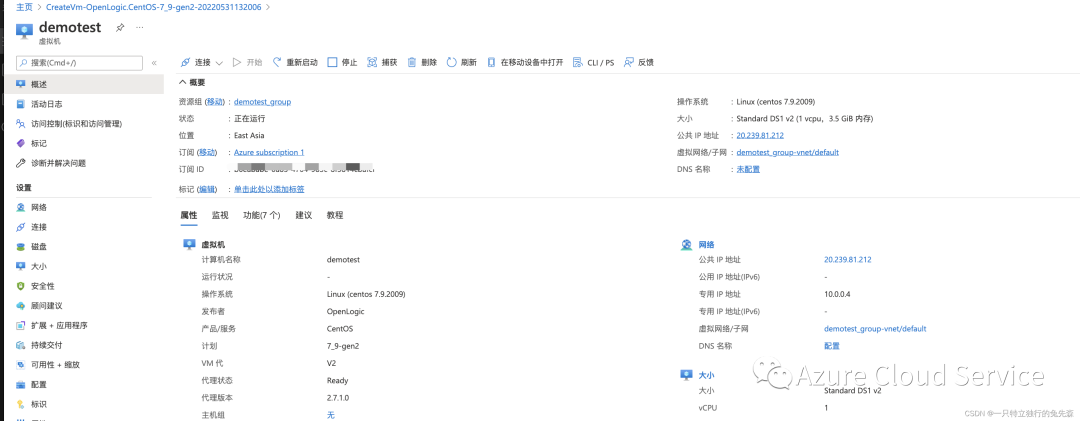Select the Properties (属性) tab
The height and width of the screenshot is (421, 1080).
point(189,215)
